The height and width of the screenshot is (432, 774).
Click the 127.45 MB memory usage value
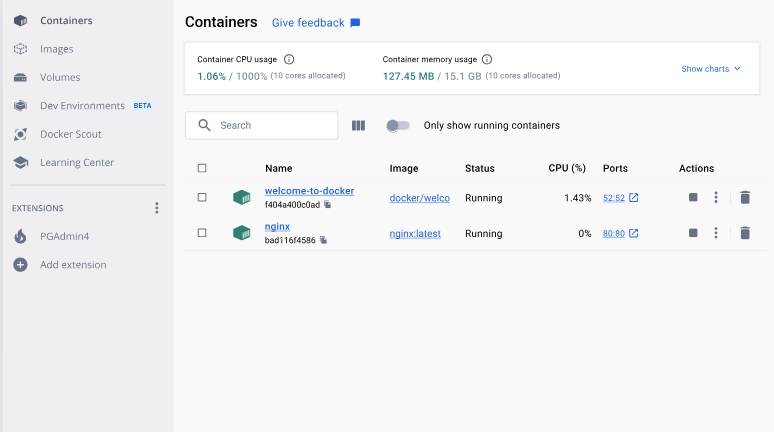click(408, 76)
